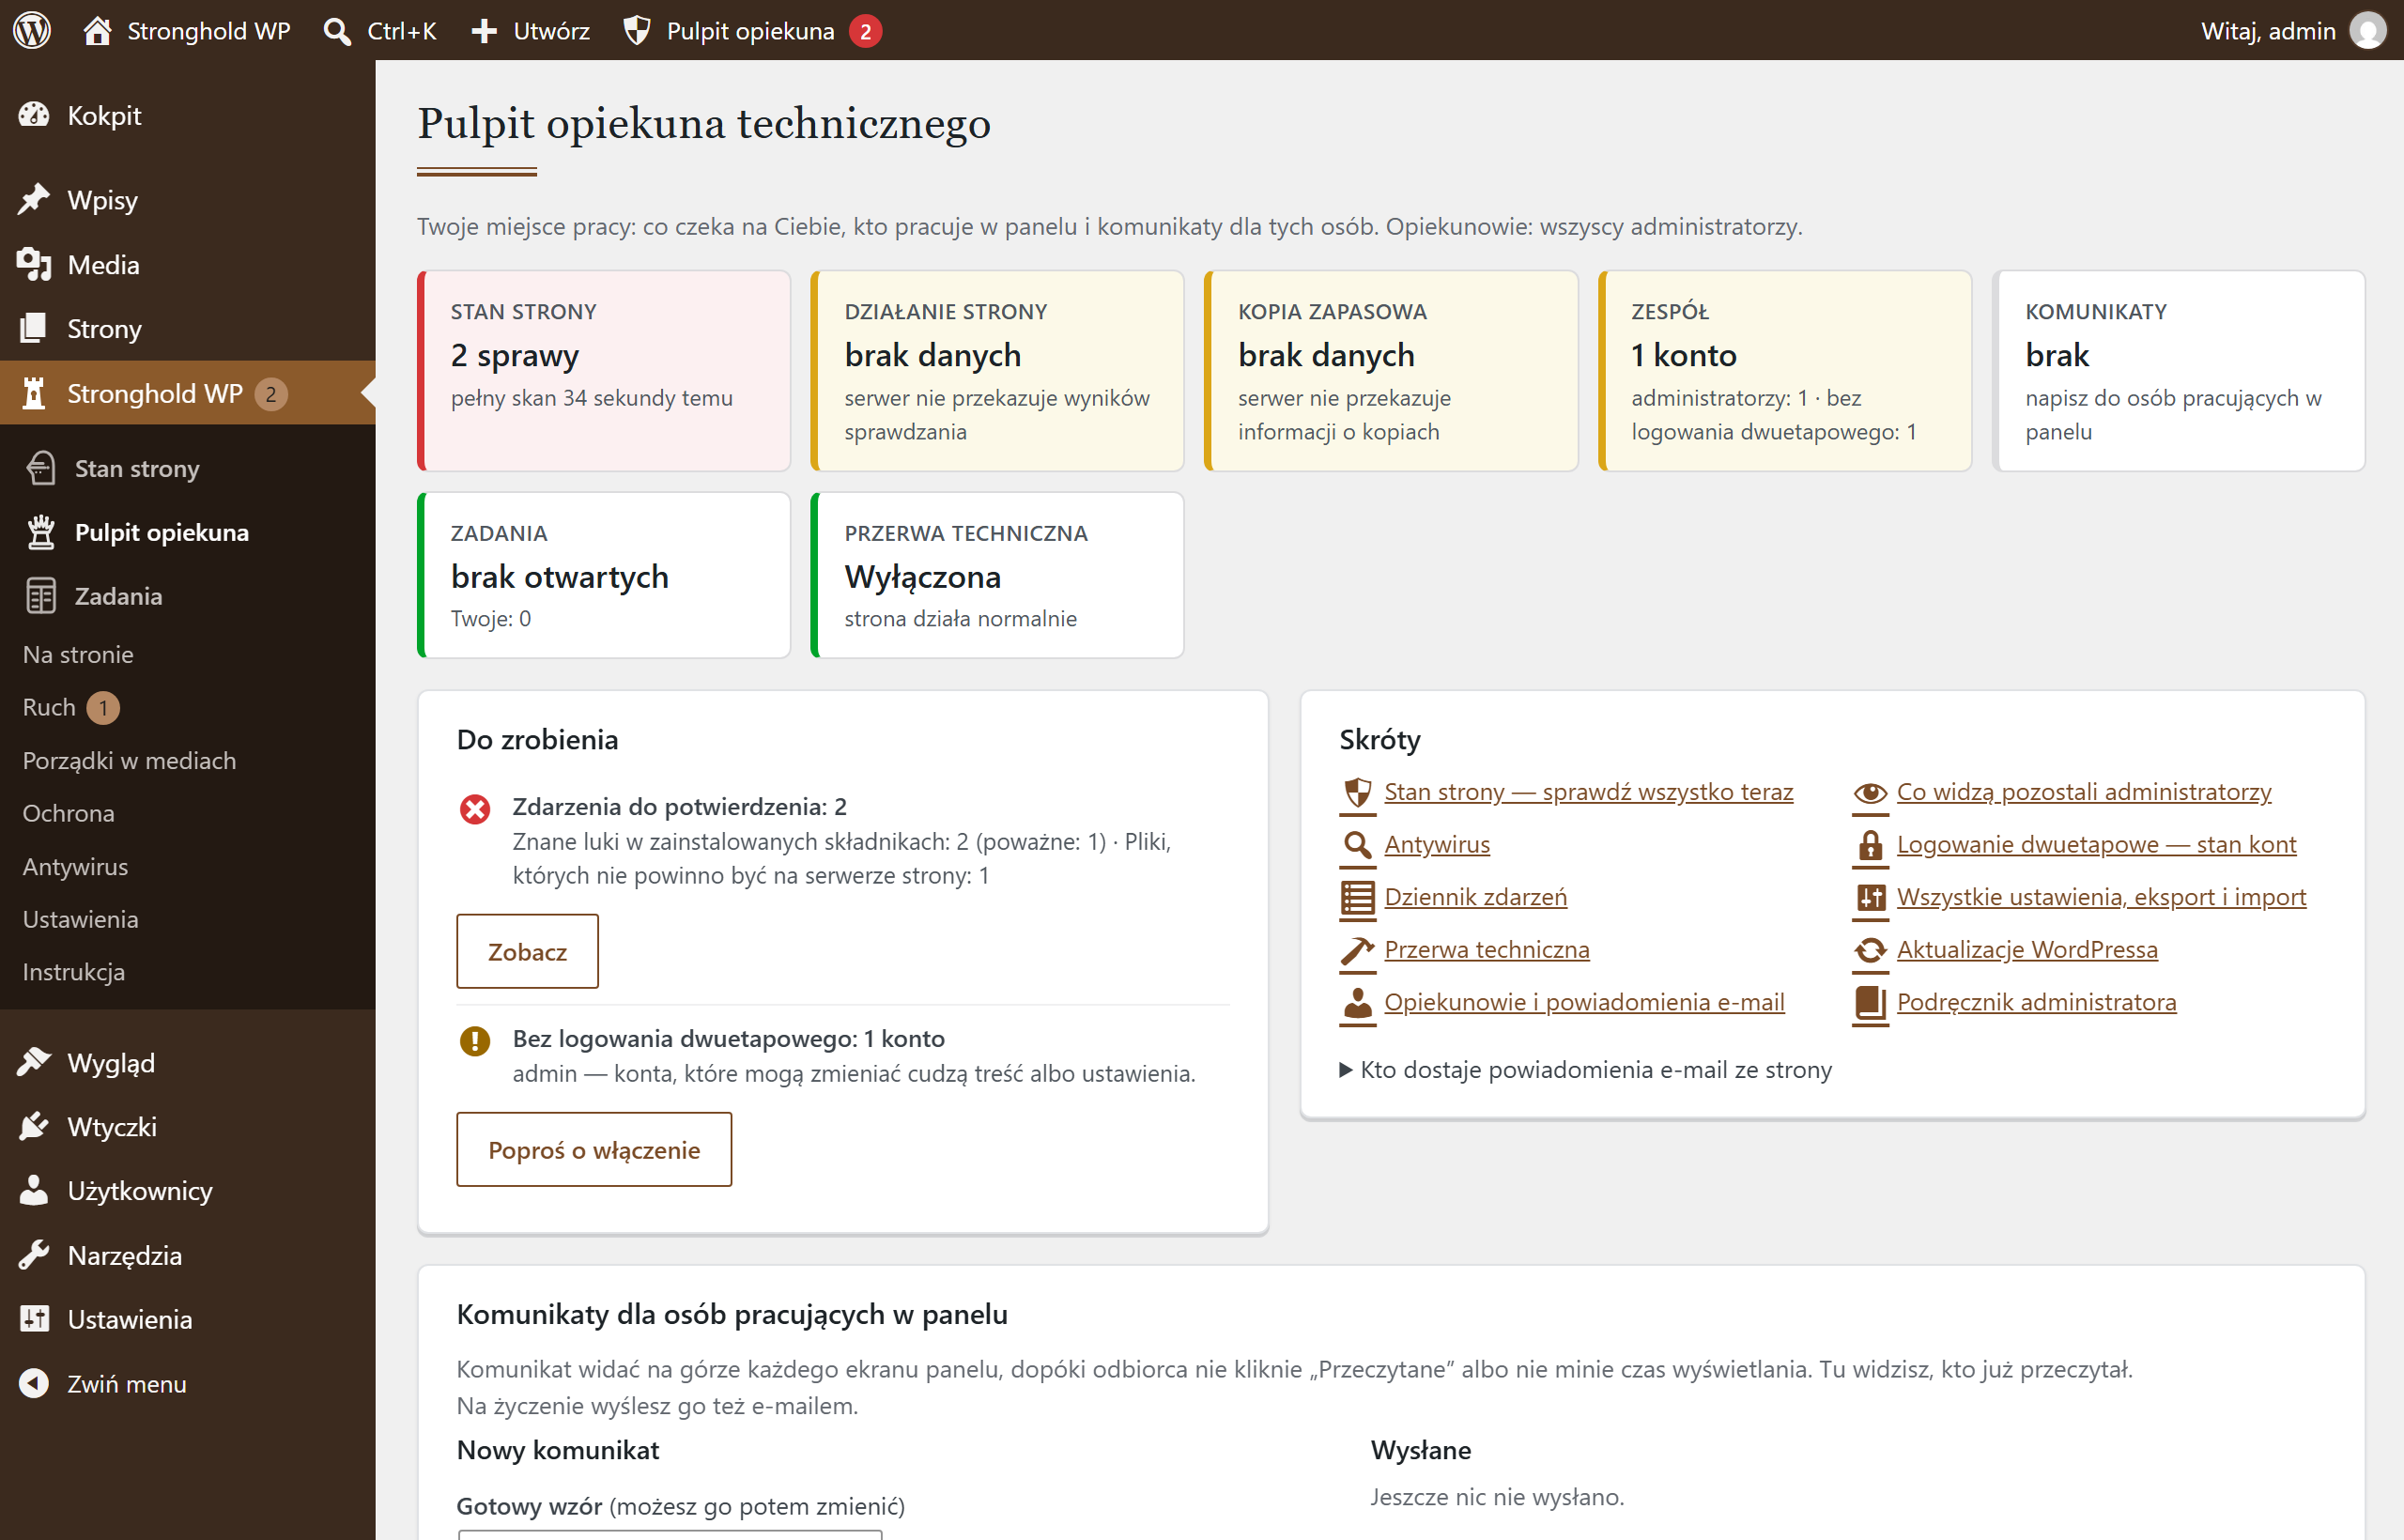Click the refresh icon by Aktualizacje WordPressa
The height and width of the screenshot is (1540, 2404).
click(x=1870, y=951)
